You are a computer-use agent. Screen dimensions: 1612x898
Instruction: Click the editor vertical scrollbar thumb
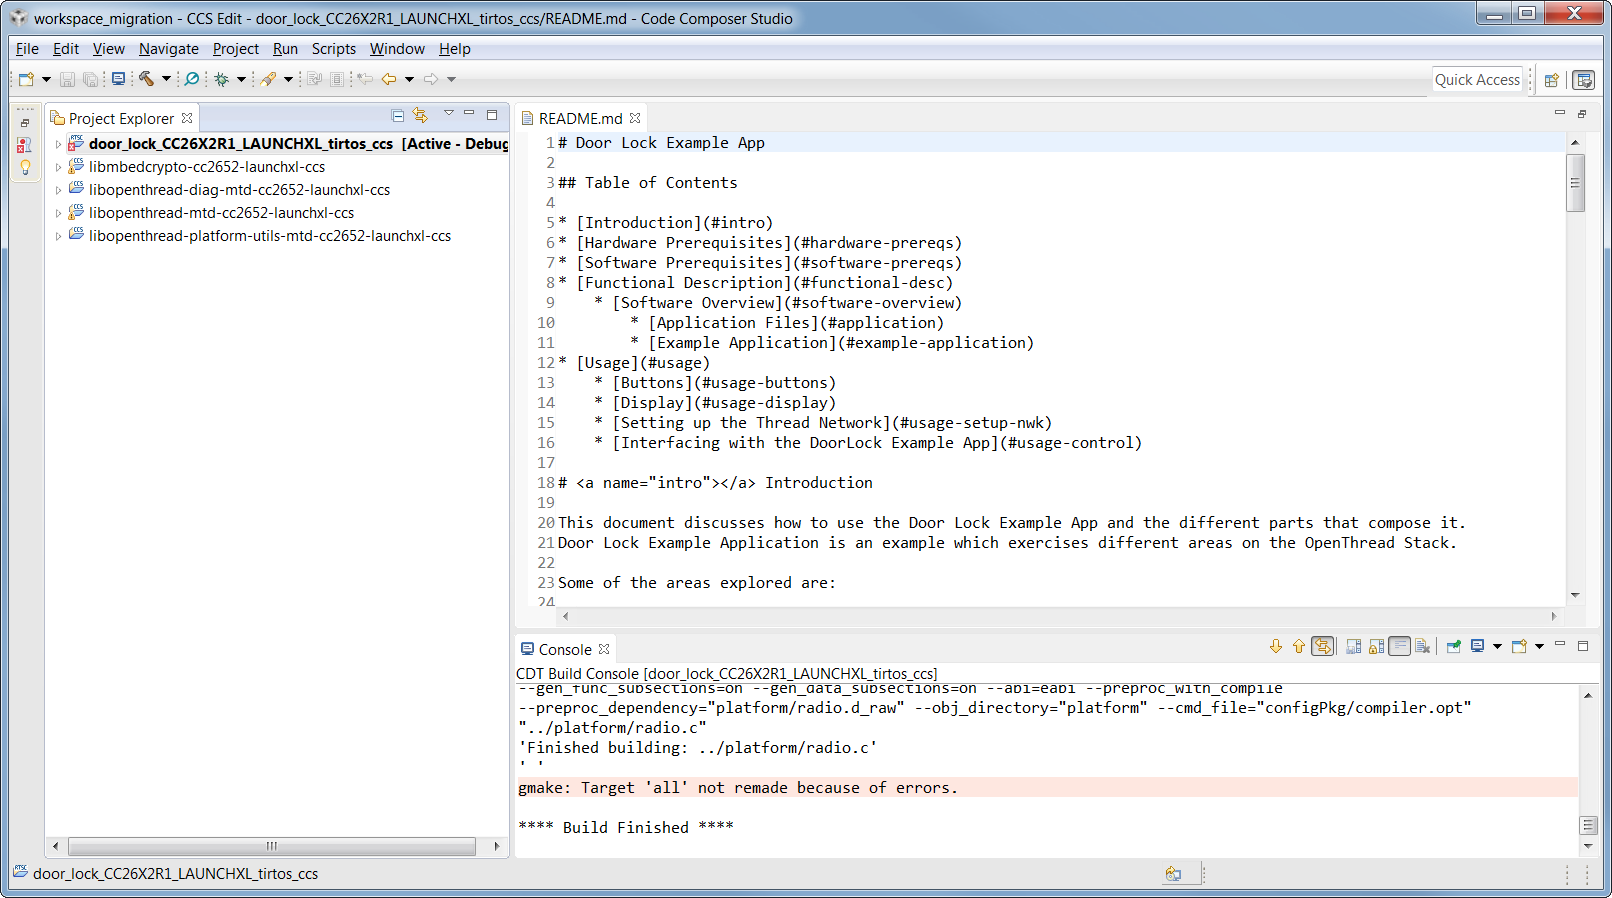pos(1575,182)
